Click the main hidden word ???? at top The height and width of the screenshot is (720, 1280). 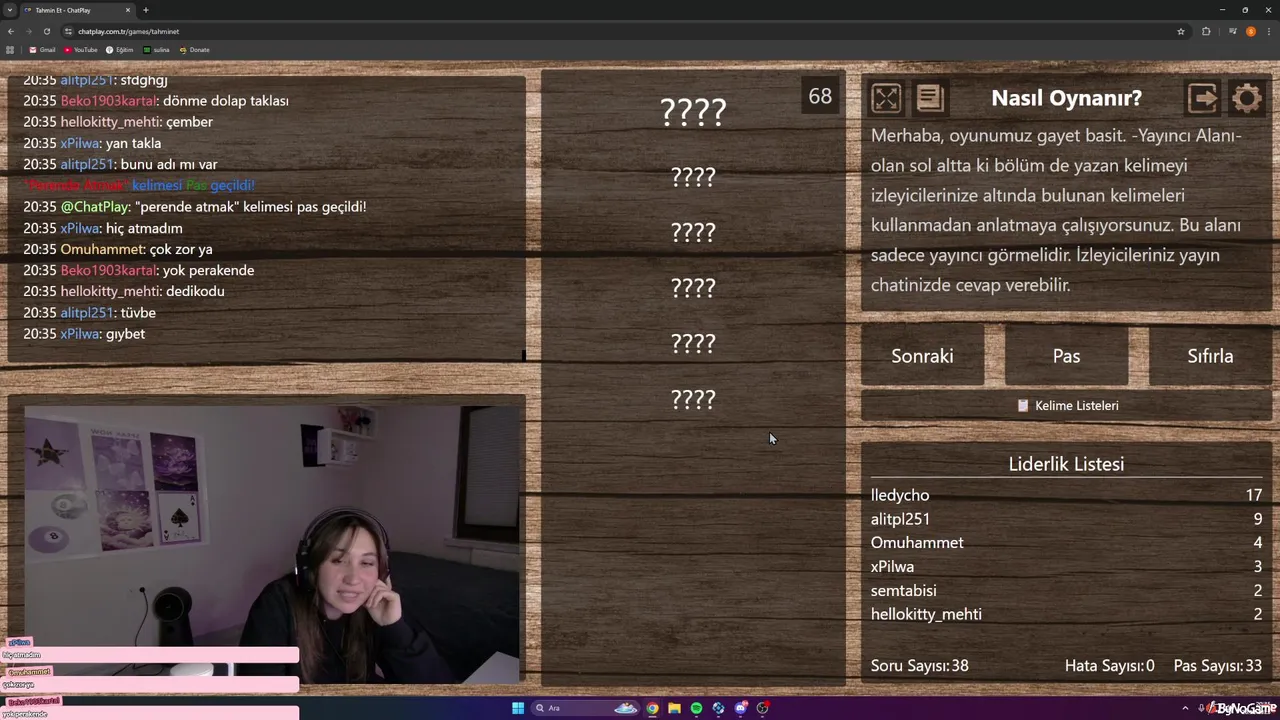[693, 111]
